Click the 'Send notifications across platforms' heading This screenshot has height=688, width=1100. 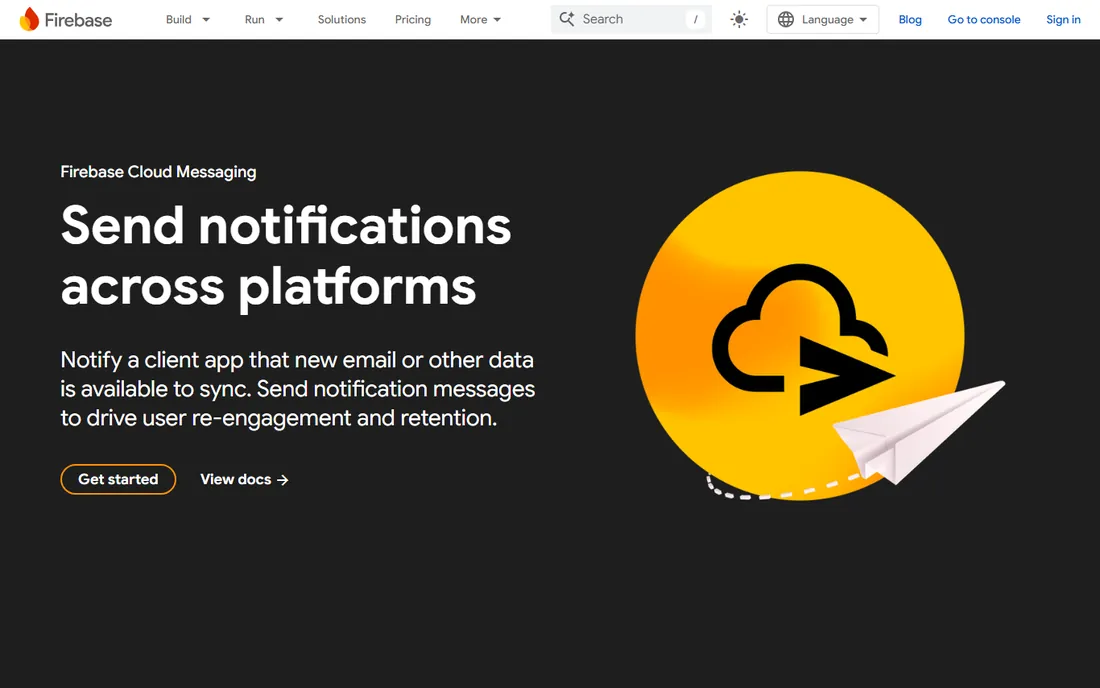pyautogui.click(x=286, y=257)
